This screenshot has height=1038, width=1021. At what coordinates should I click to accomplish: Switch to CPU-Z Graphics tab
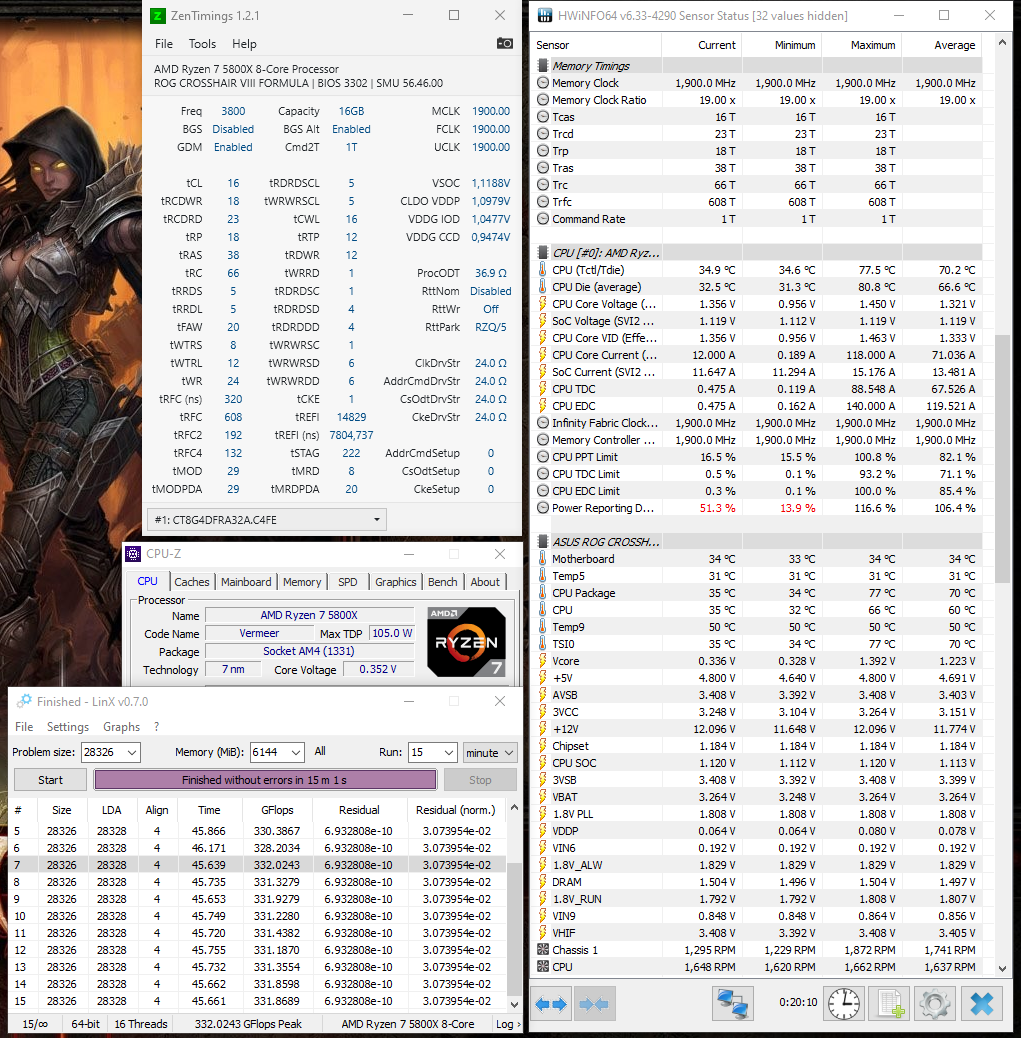(395, 581)
